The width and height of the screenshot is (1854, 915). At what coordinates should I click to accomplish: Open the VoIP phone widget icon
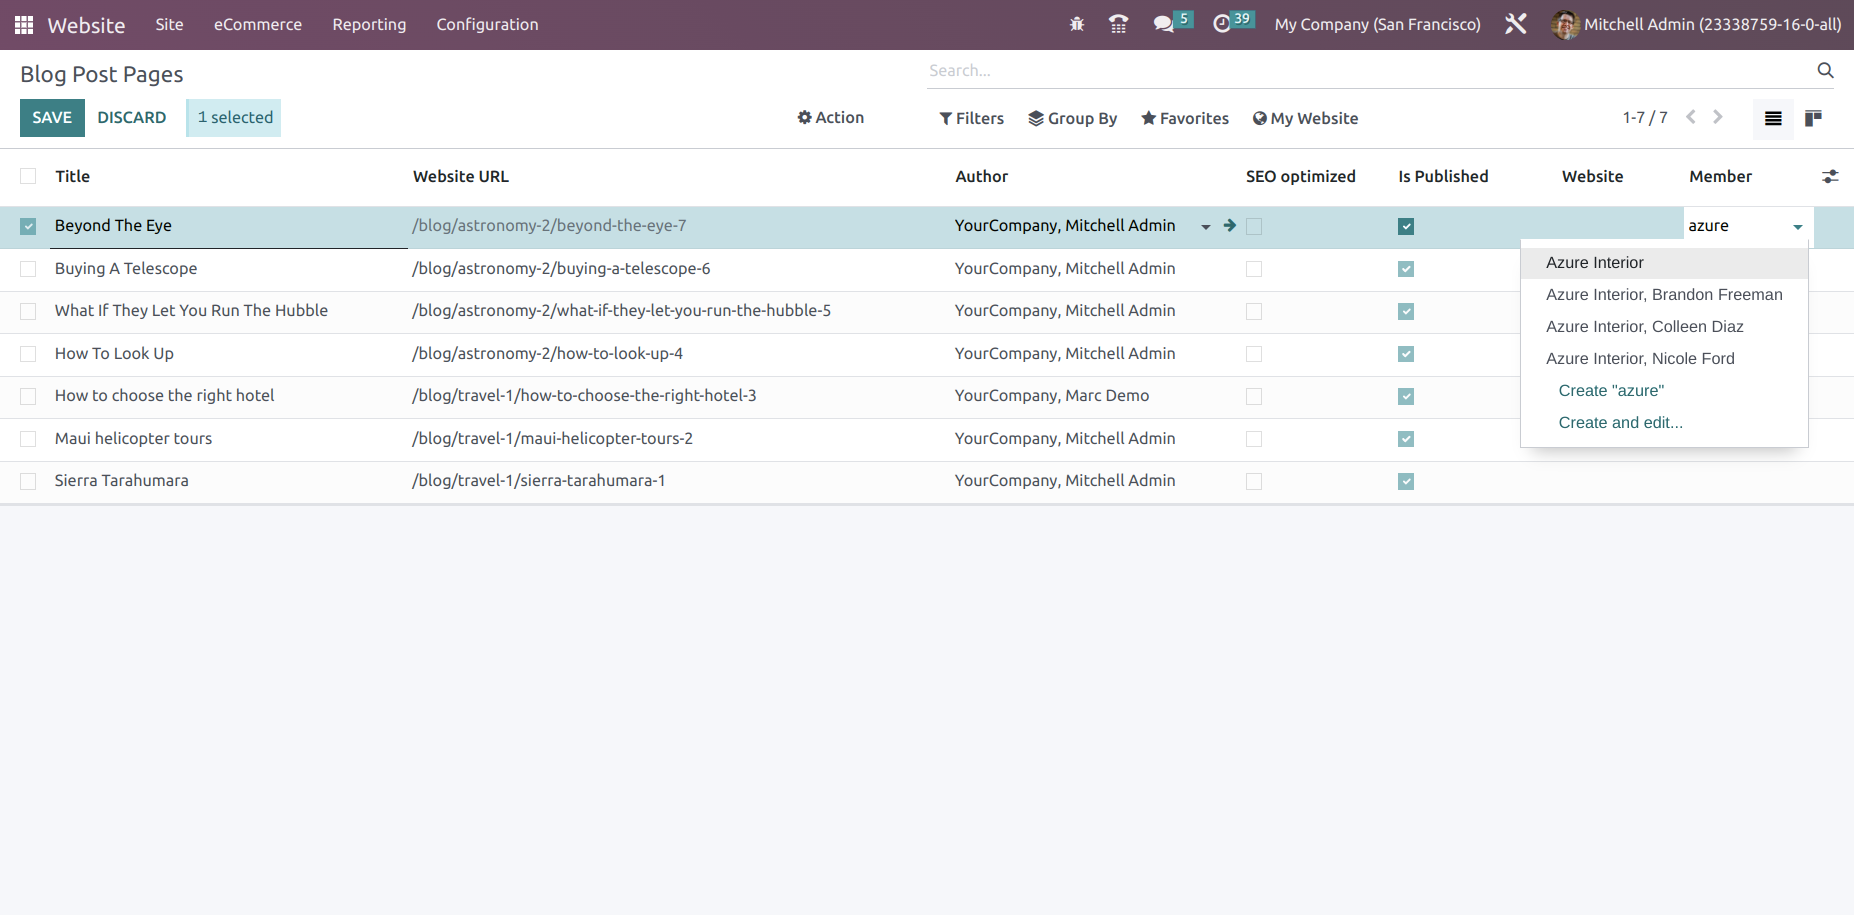click(x=1118, y=24)
